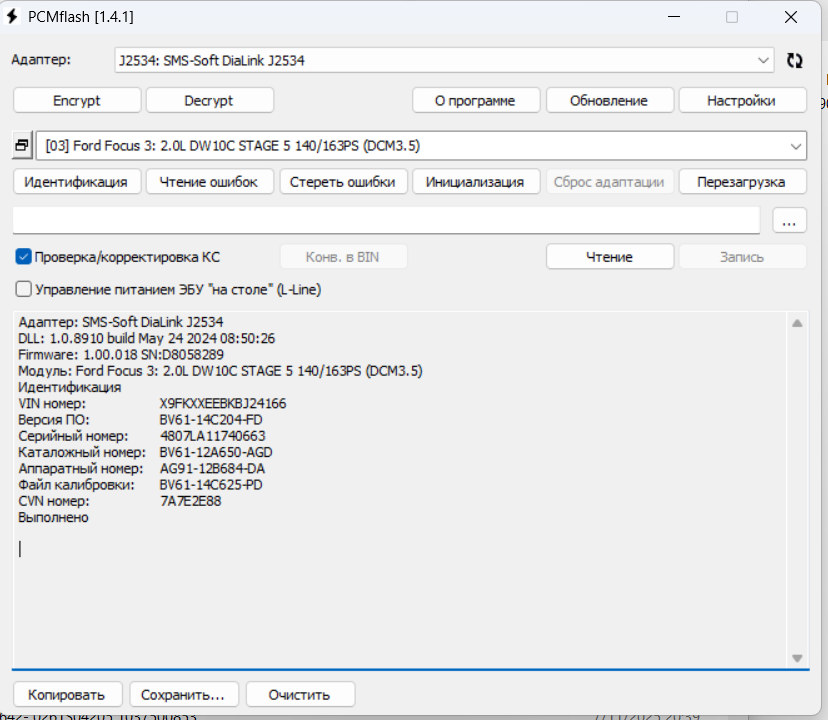The image size is (828, 720).
Task: Click the log scrollbar down arrow
Action: click(797, 658)
